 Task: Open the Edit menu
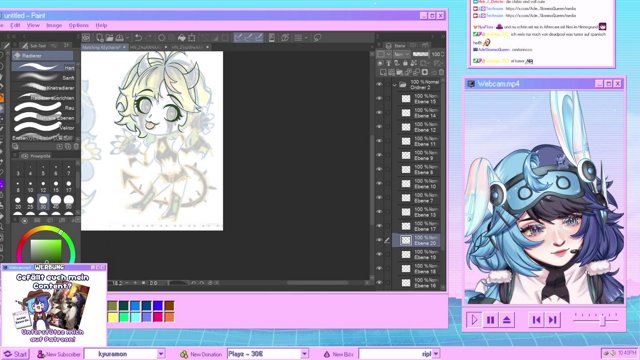[15, 25]
